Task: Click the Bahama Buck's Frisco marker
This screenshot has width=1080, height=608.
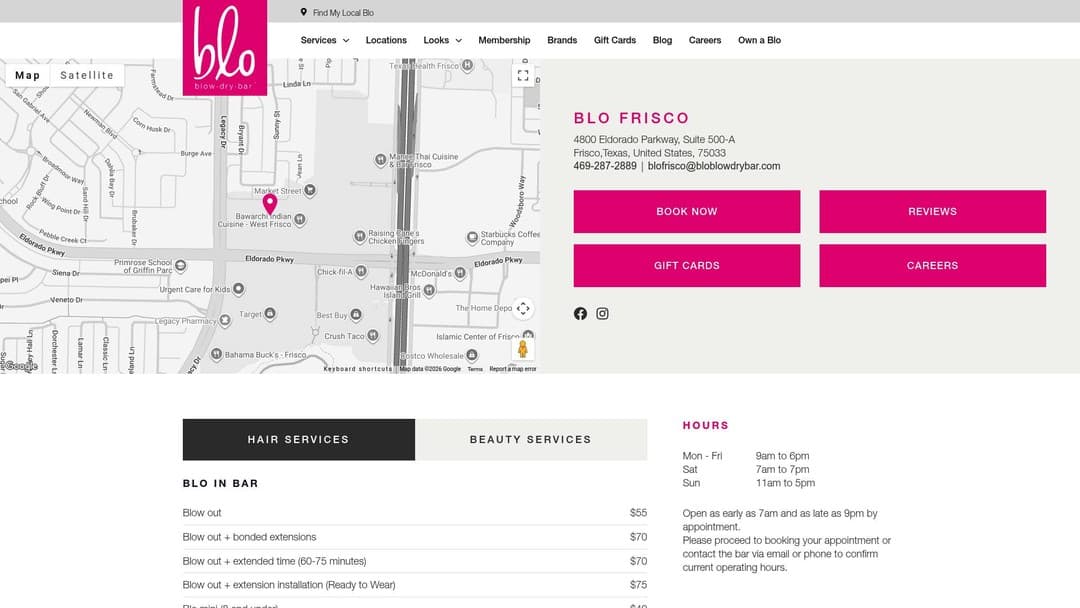Action: [x=216, y=354]
